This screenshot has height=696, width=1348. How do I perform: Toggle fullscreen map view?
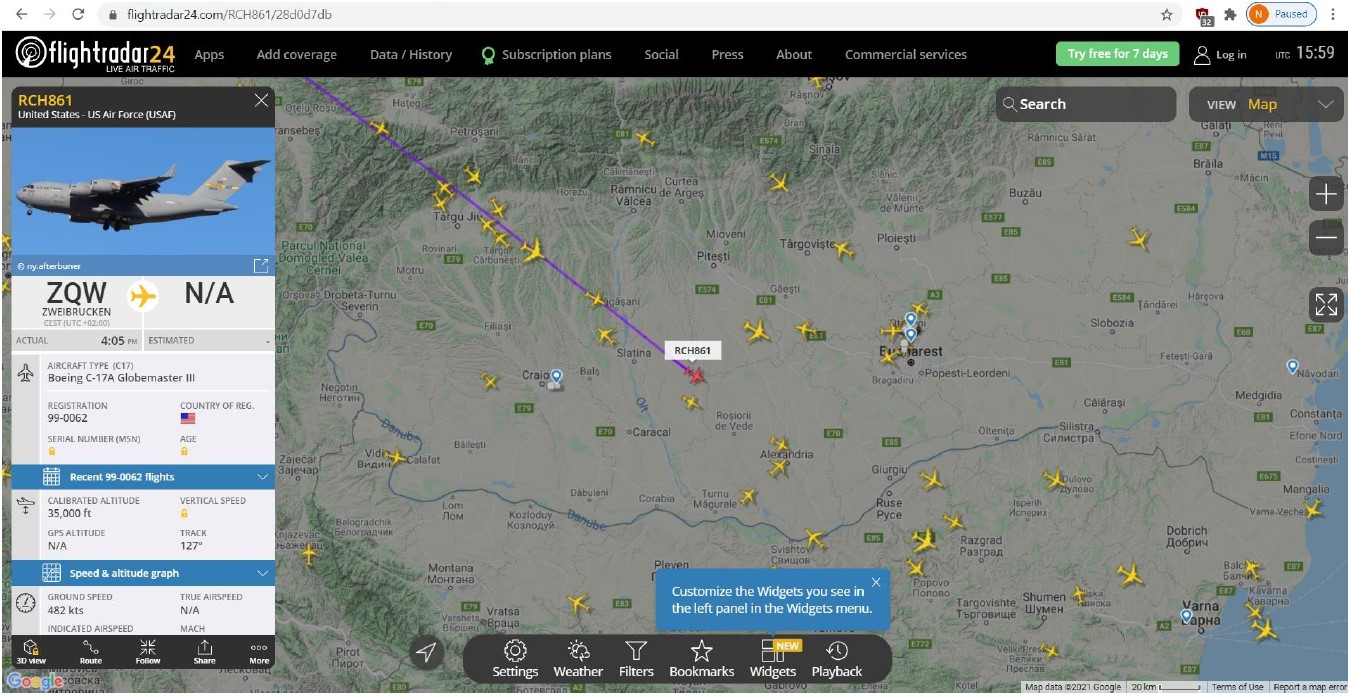(x=1326, y=305)
